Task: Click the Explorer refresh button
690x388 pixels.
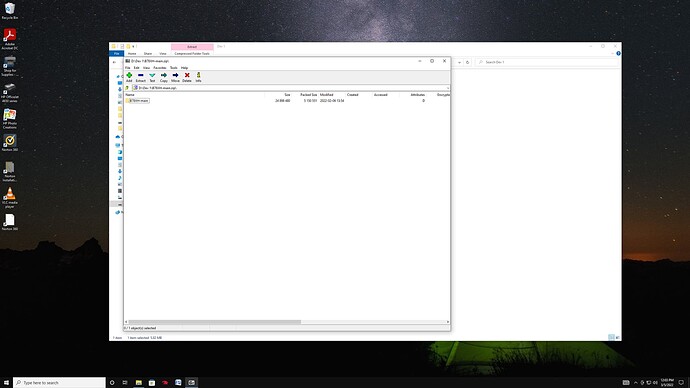Action: click(x=467, y=62)
